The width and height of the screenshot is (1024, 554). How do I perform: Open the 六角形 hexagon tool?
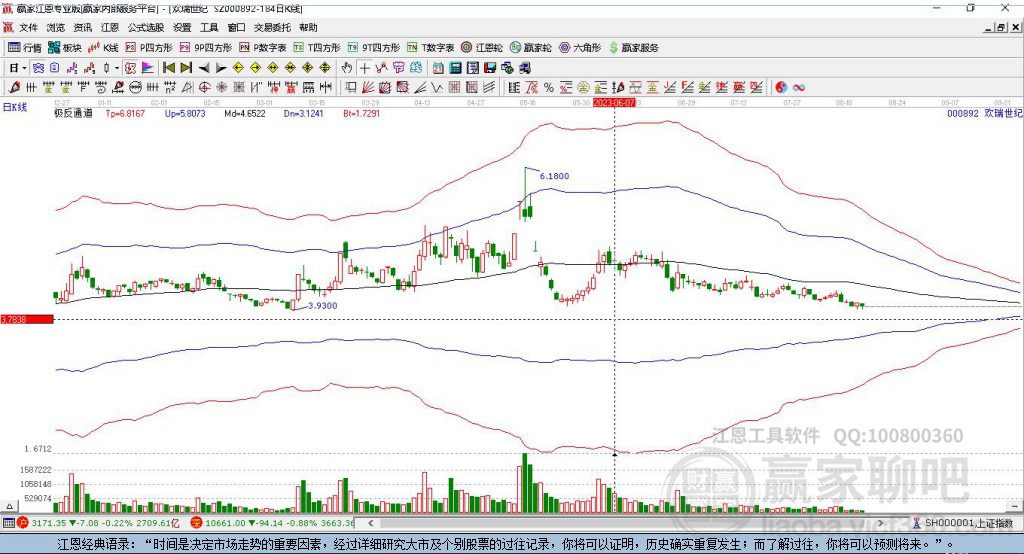[580, 48]
